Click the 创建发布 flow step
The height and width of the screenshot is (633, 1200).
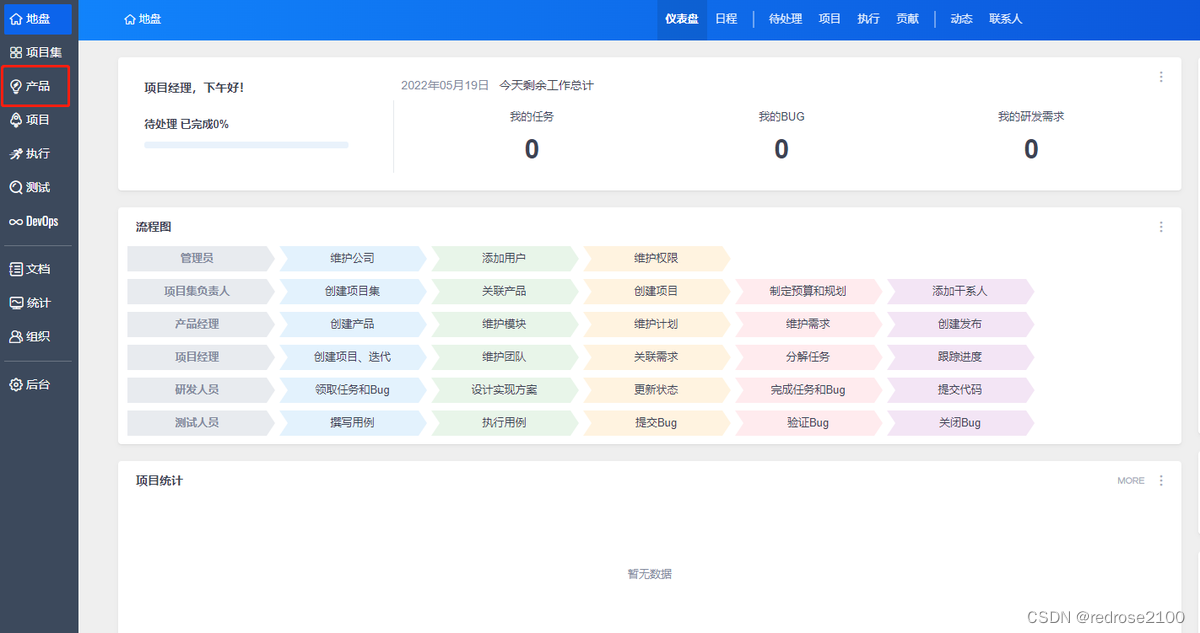[960, 324]
